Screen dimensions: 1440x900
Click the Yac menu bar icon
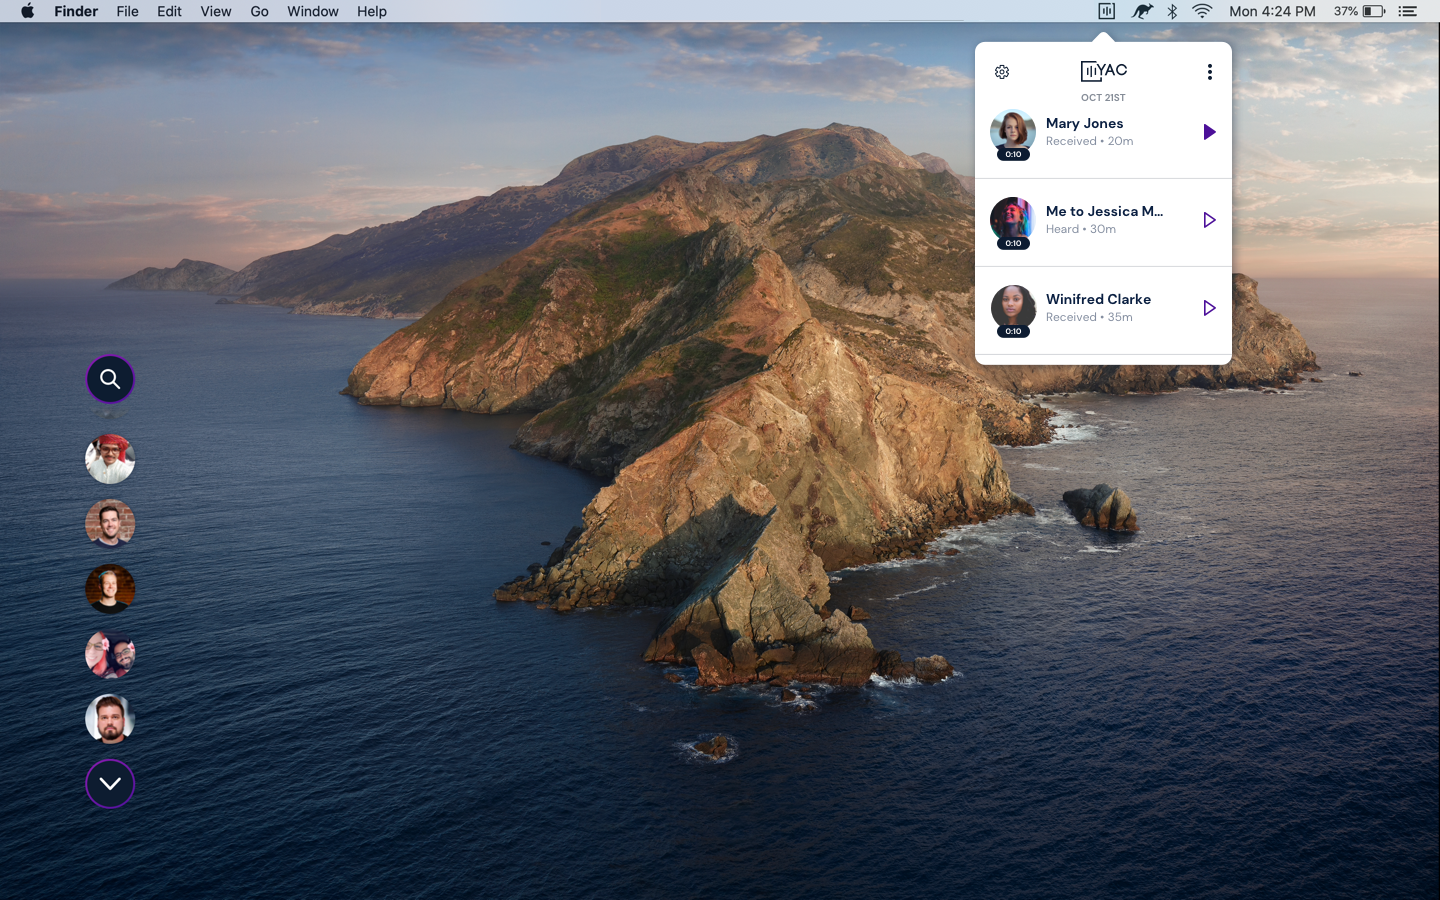(x=1106, y=11)
